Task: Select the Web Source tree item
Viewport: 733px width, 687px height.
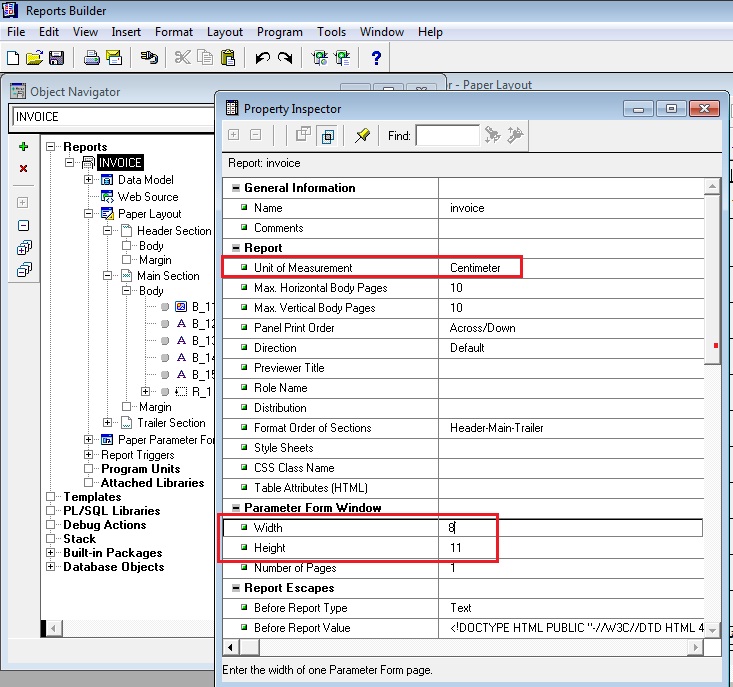Action: (147, 197)
